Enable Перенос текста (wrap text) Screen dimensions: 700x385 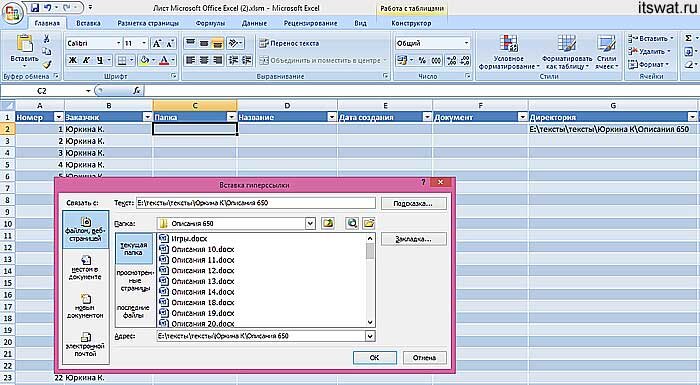click(x=290, y=43)
